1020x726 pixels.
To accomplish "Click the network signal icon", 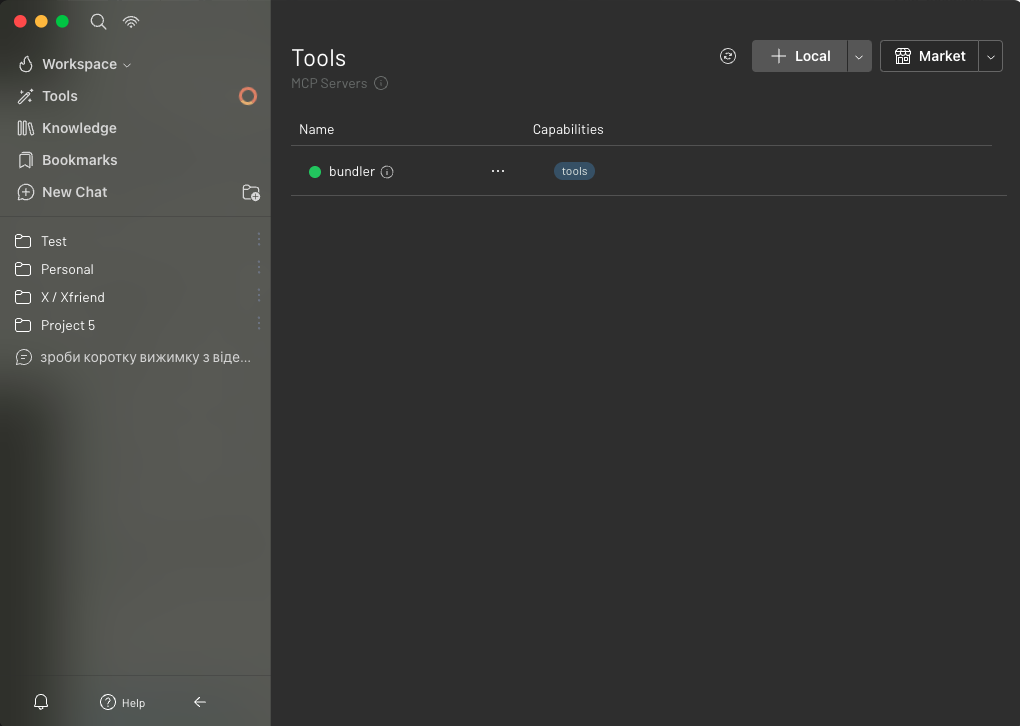I will tap(131, 21).
